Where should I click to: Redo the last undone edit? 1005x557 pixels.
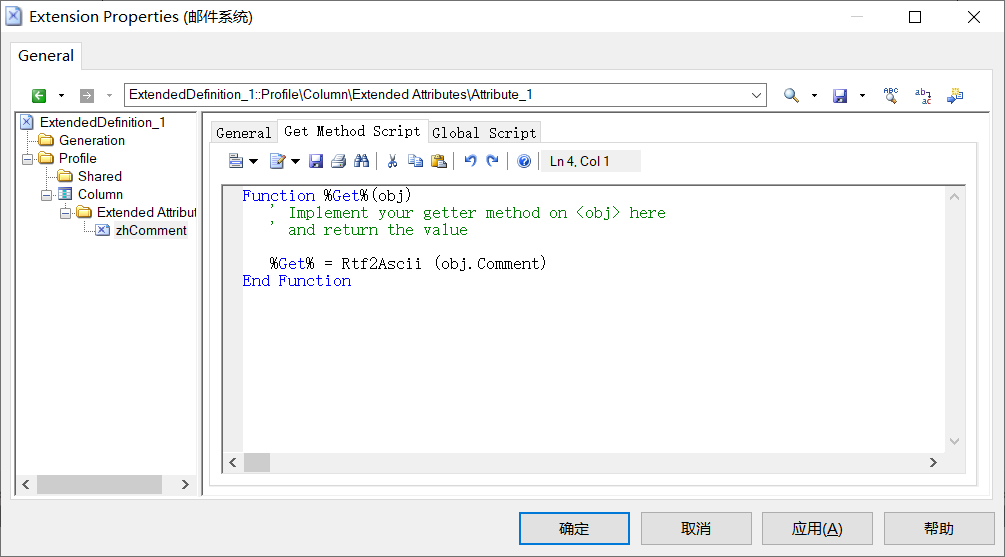tap(492, 162)
